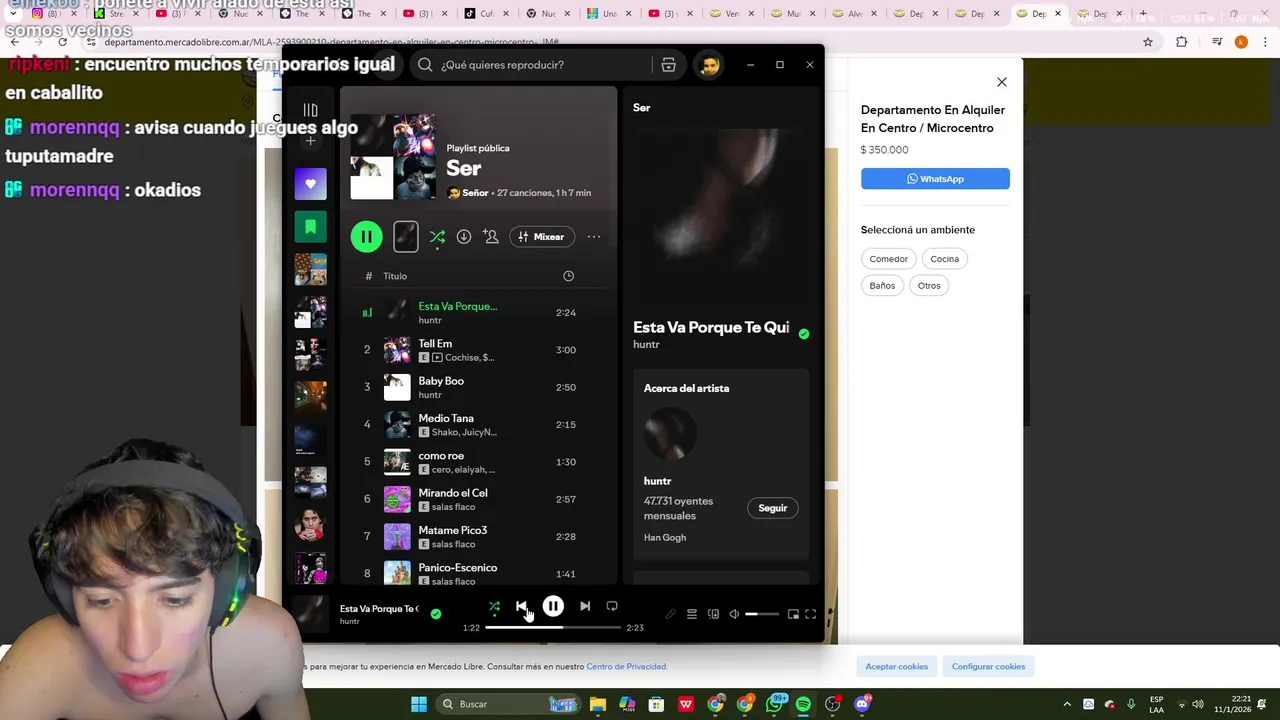Toggle shuffle in the bottom player bar
Screen dimensions: 1280x720
click(494, 606)
